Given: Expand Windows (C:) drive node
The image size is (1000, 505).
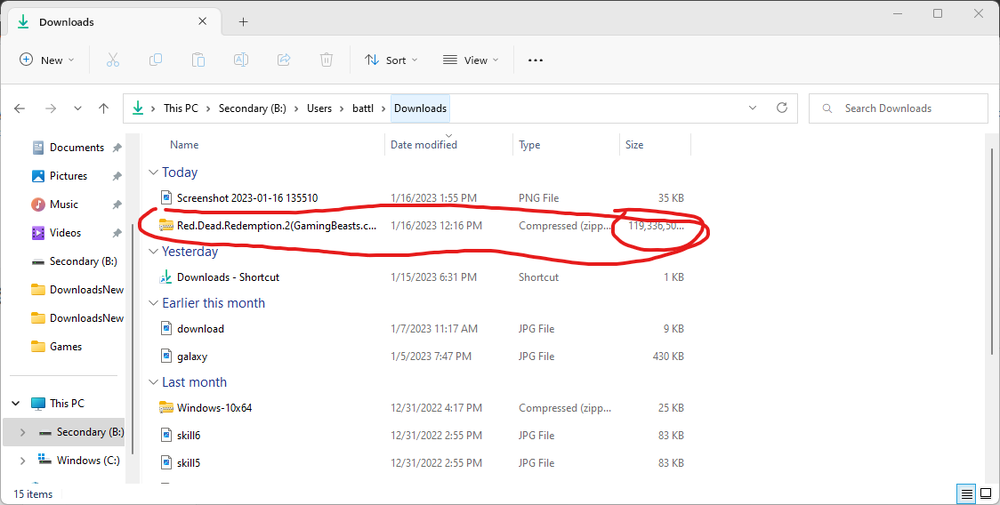Looking at the screenshot, I should (23, 460).
